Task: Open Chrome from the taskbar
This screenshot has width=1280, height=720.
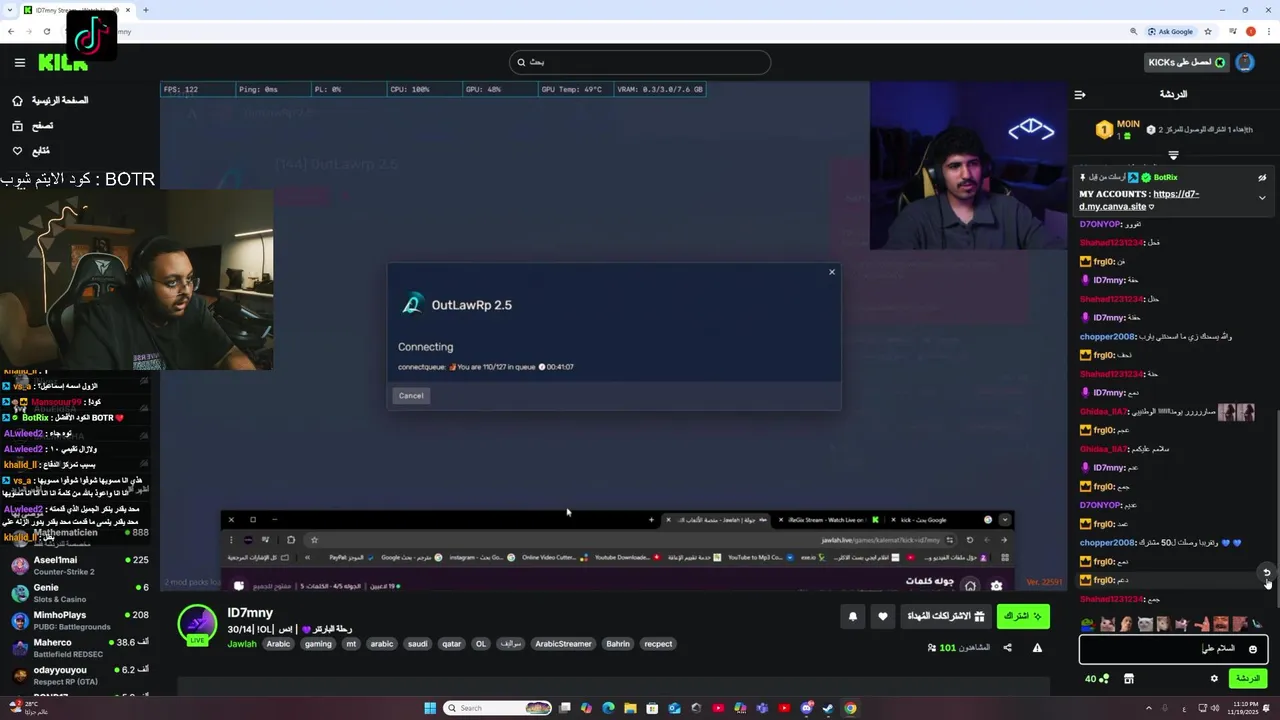Action: click(850, 708)
